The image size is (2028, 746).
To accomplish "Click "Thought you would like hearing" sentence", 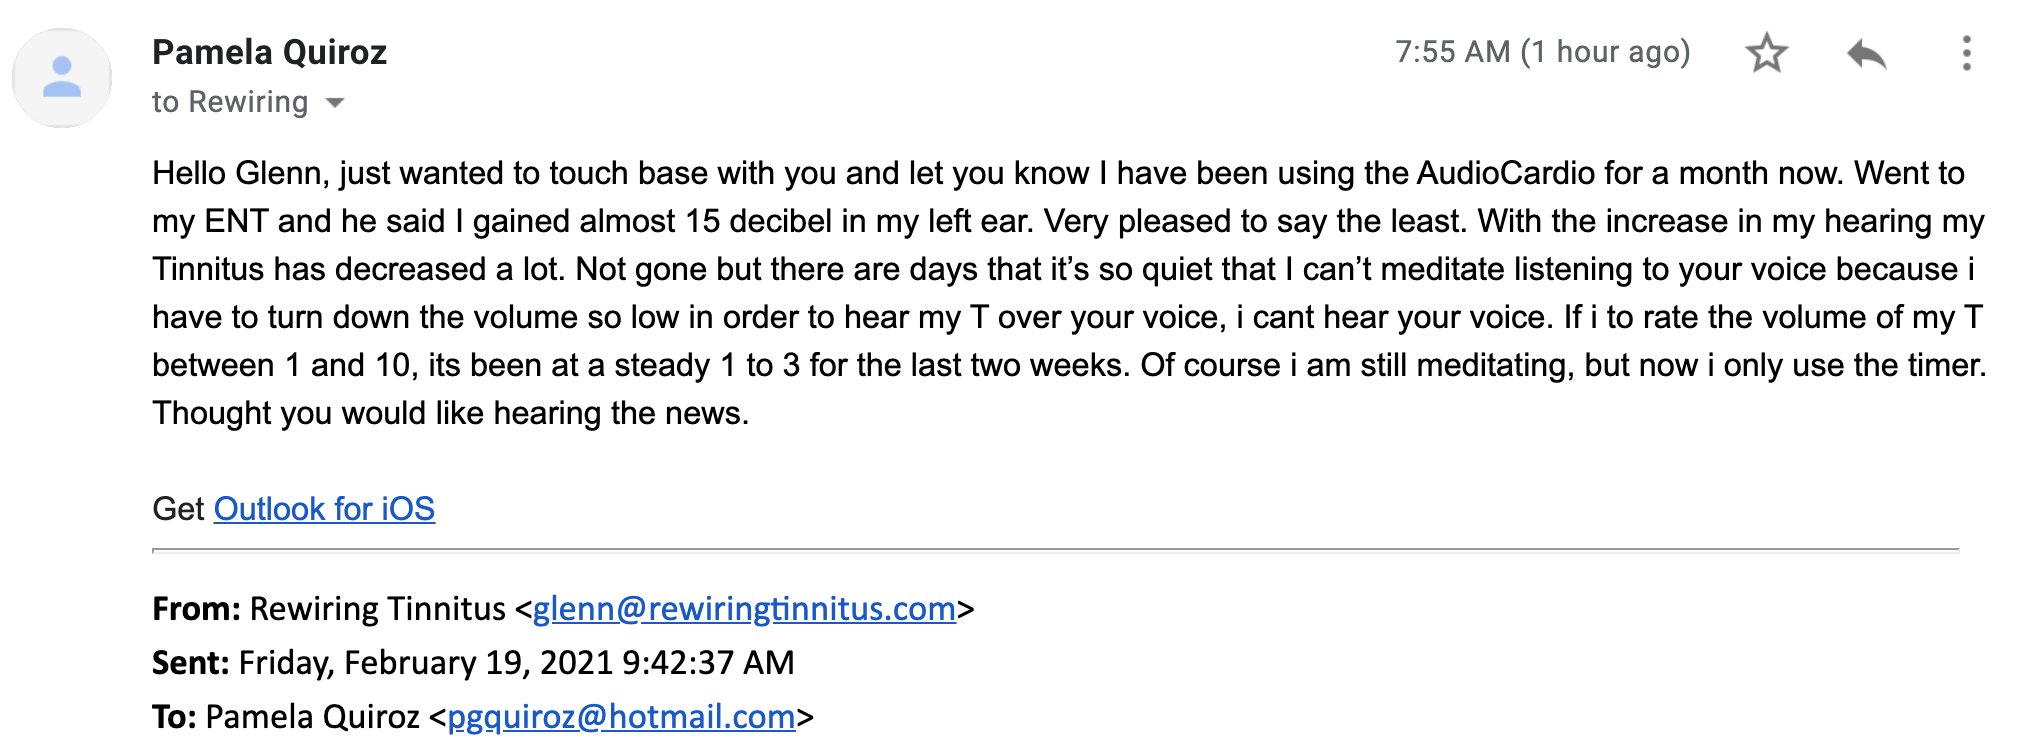I will click(380, 413).
